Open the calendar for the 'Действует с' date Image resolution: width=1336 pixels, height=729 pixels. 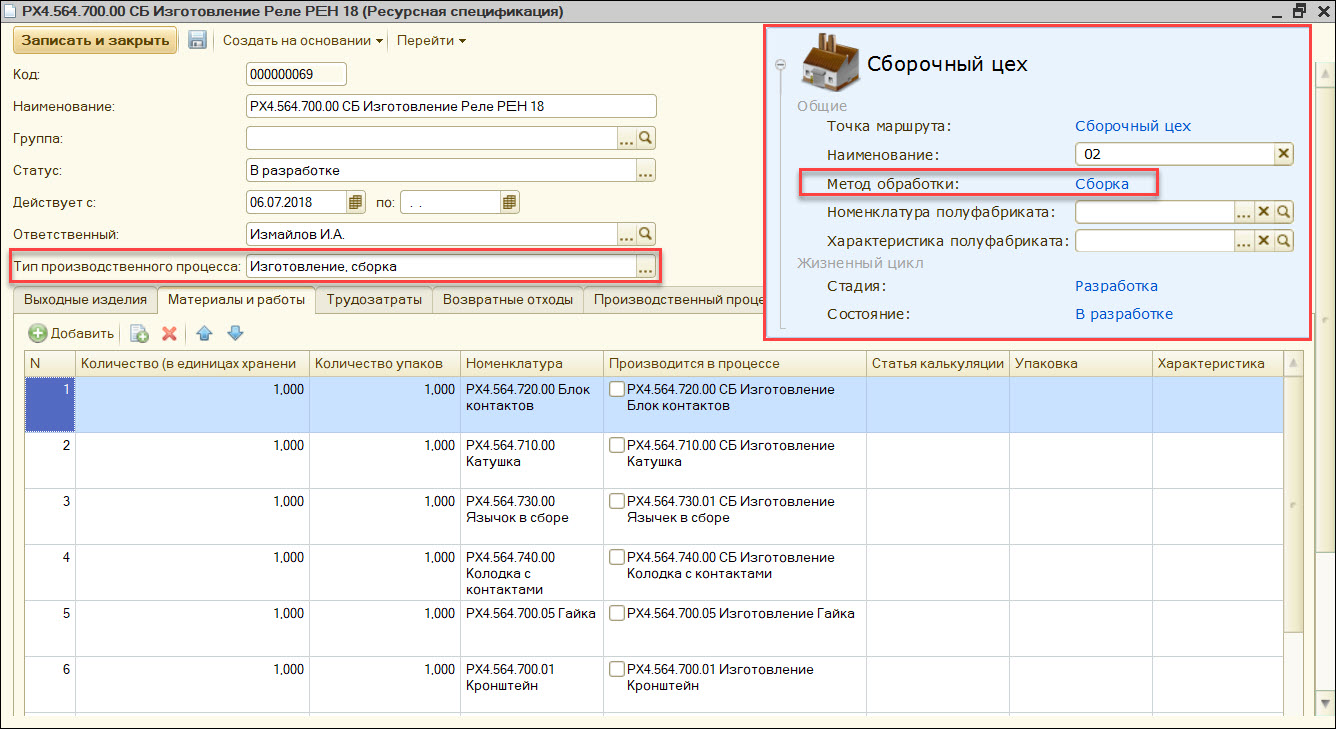tap(356, 201)
